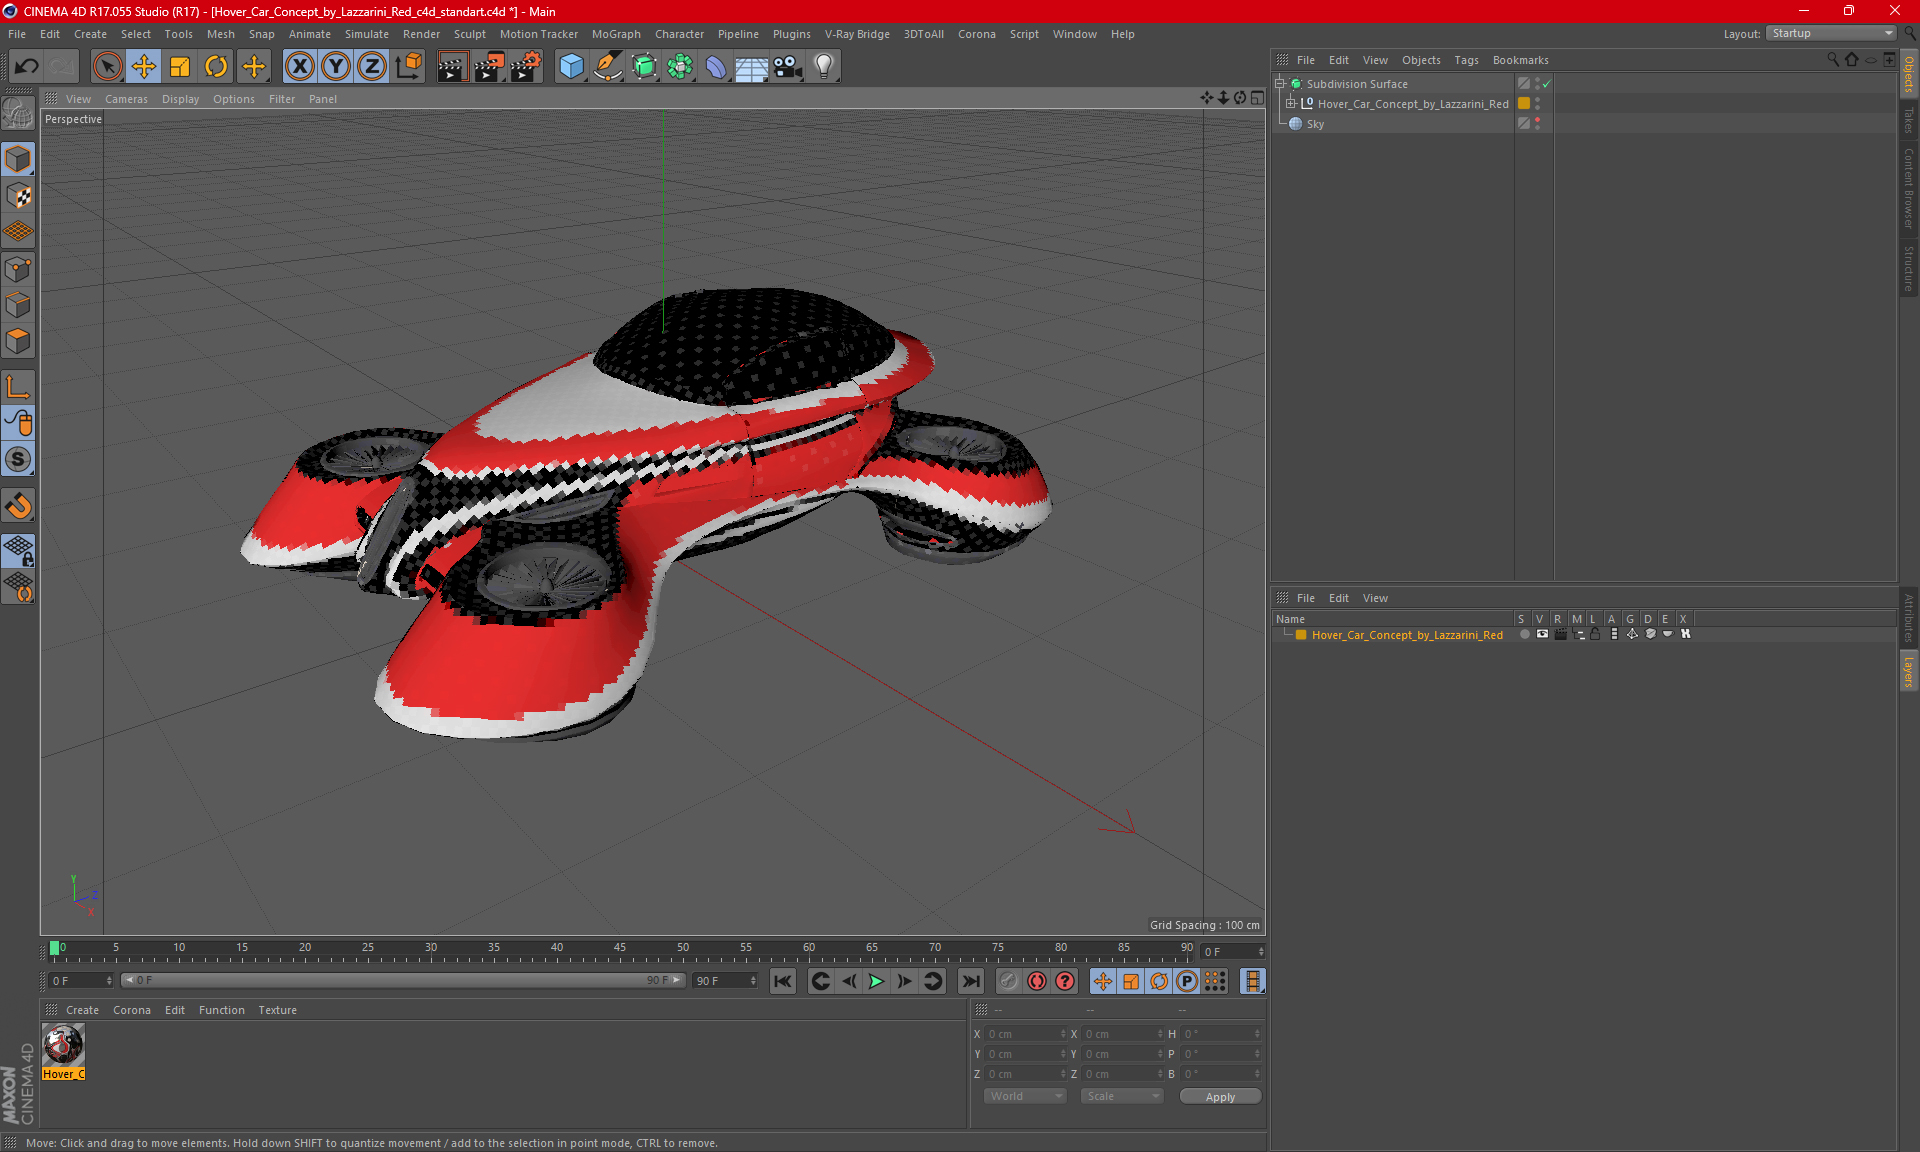Go to end of animation
Screen dimensions: 1920x1152
tap(970, 981)
